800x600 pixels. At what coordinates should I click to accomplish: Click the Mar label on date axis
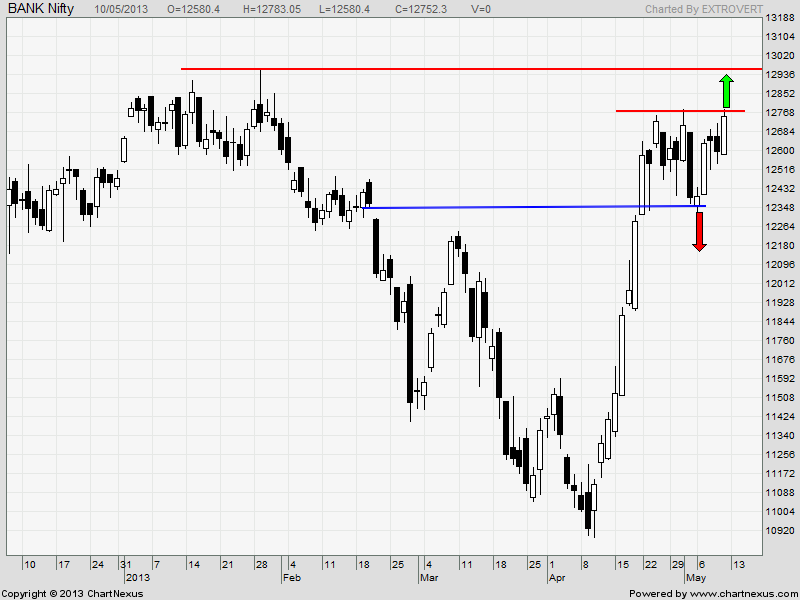click(428, 577)
